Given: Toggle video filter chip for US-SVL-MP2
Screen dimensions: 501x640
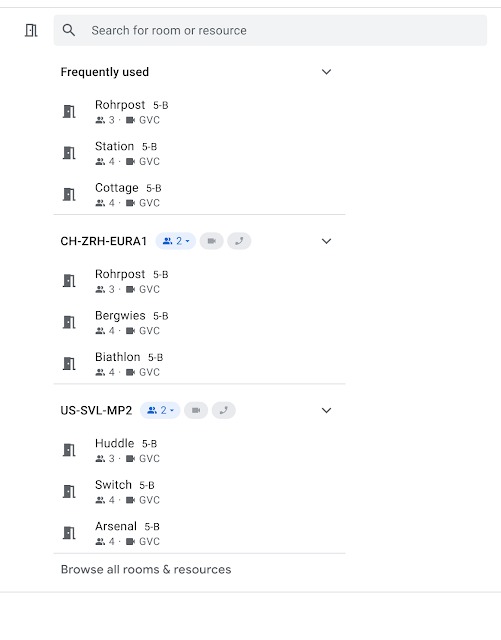Looking at the screenshot, I should 196,410.
